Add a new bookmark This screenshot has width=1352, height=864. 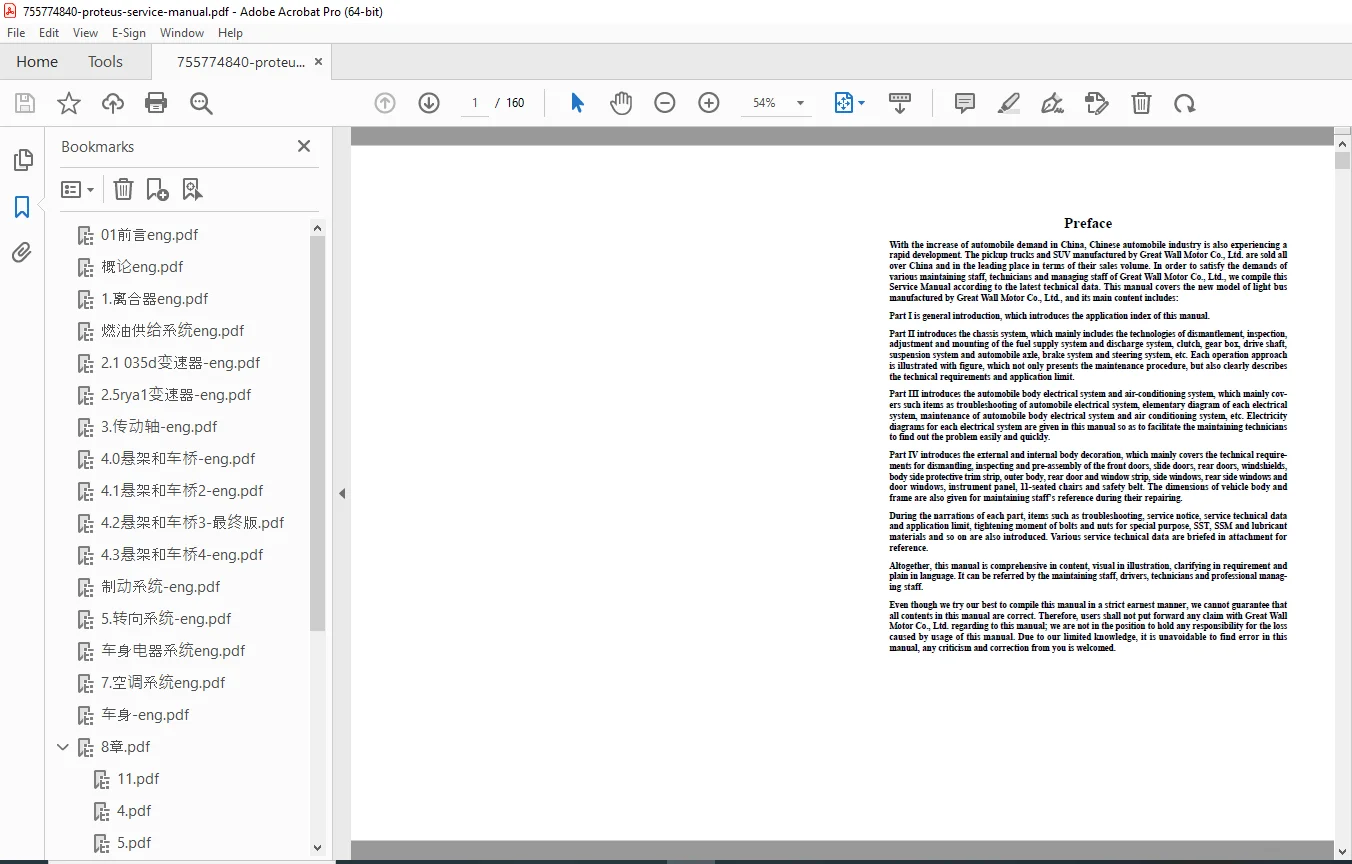tap(157, 189)
